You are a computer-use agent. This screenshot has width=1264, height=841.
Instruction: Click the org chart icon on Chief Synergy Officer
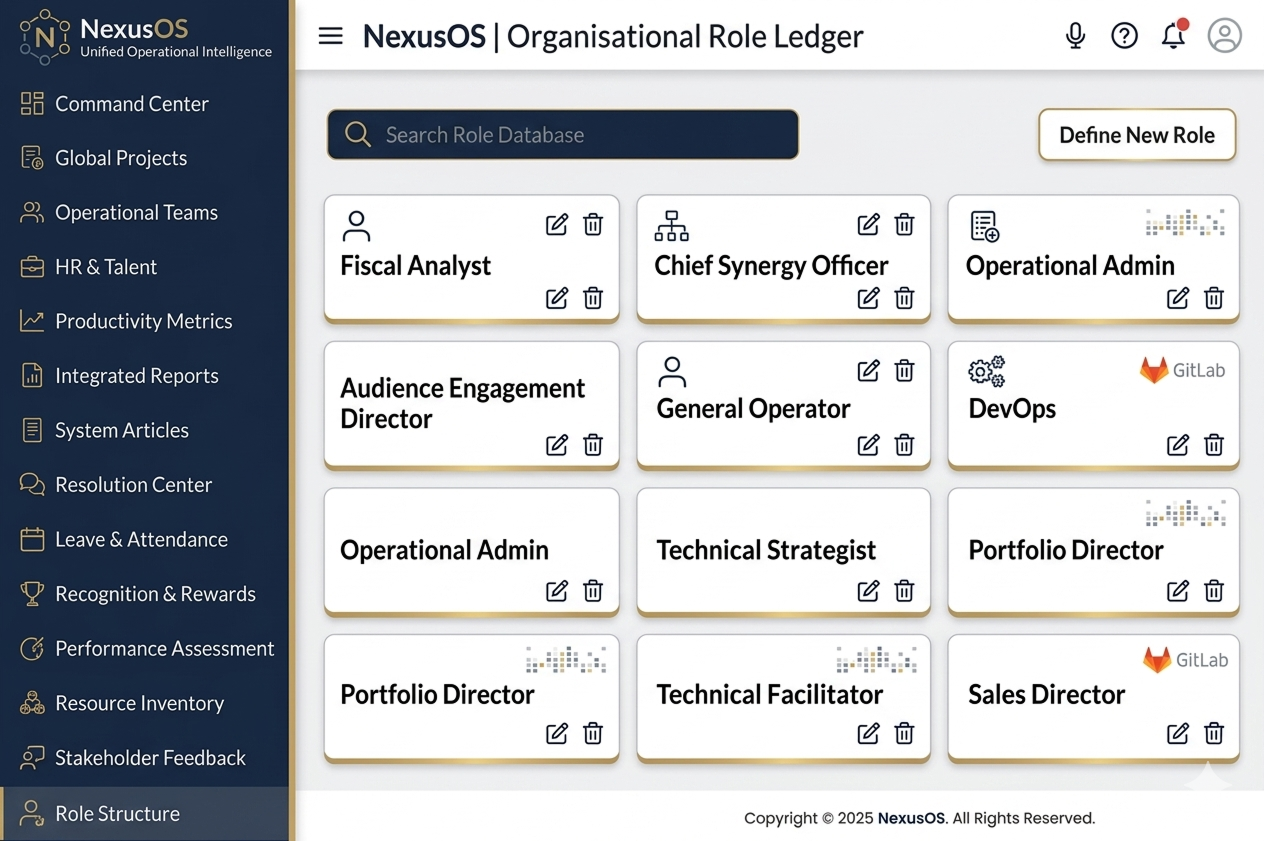pyautogui.click(x=671, y=226)
